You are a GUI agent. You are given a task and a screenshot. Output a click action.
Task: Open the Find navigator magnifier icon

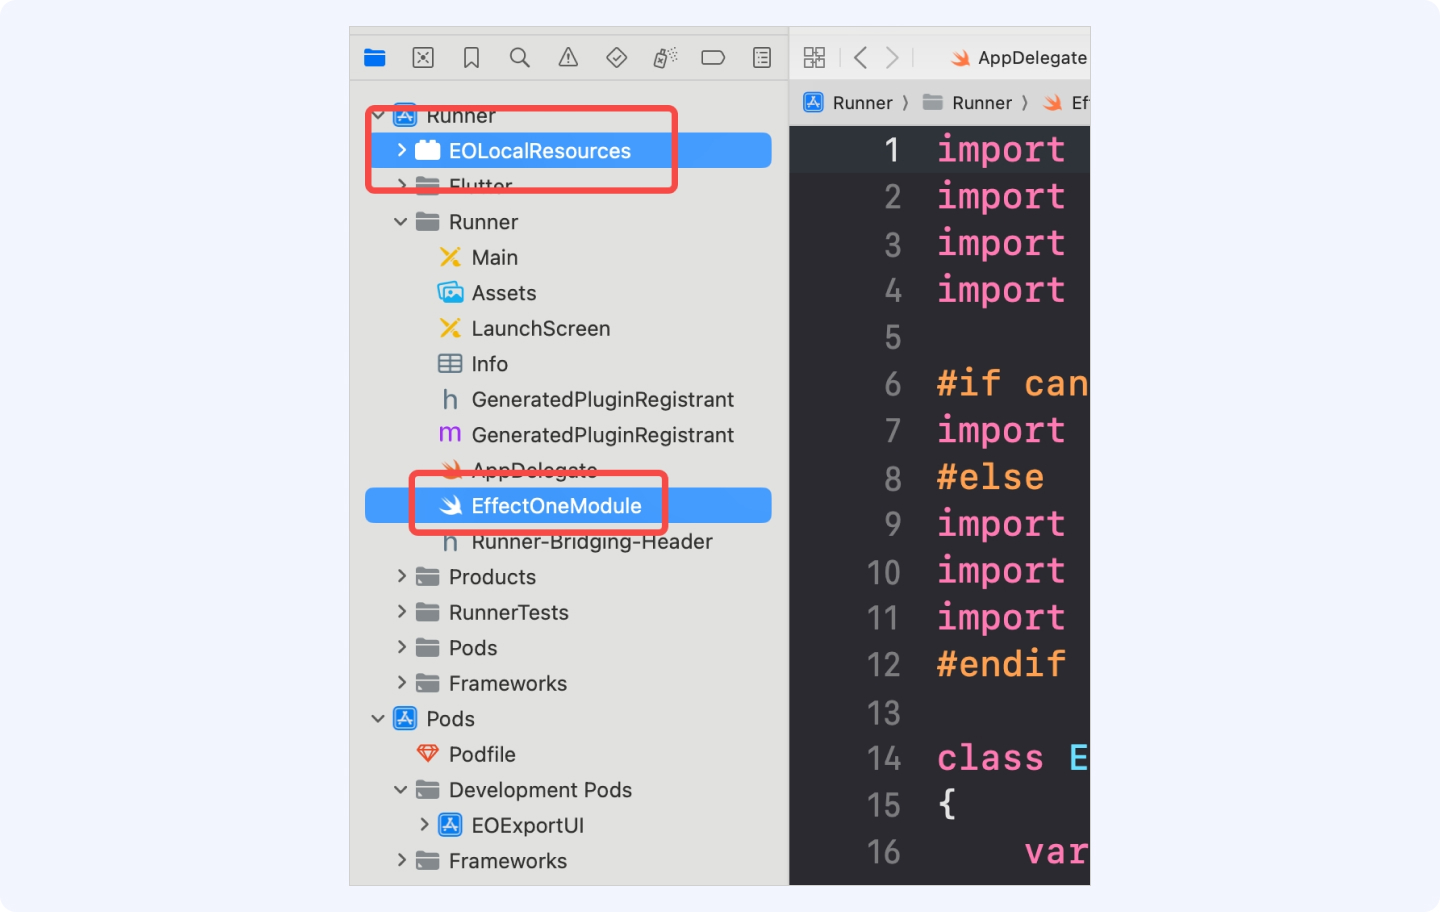[519, 58]
